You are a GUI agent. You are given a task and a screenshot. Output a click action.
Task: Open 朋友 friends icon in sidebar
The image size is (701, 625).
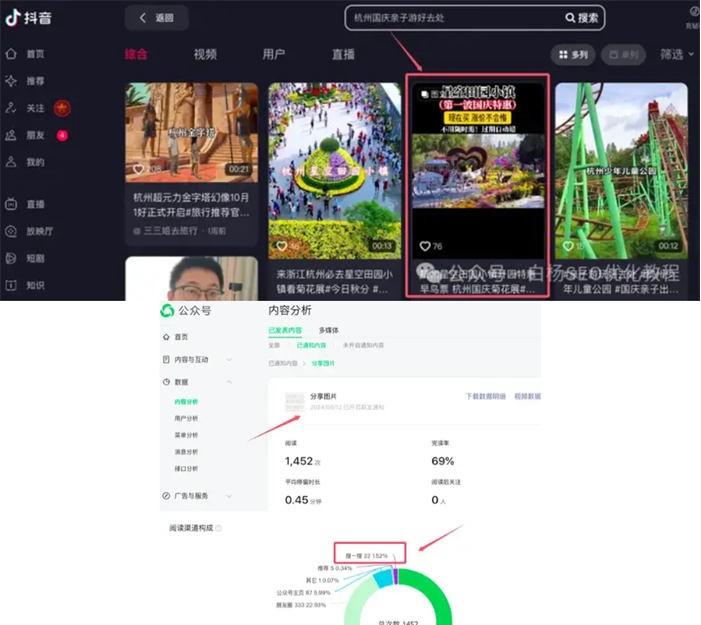tap(11, 135)
